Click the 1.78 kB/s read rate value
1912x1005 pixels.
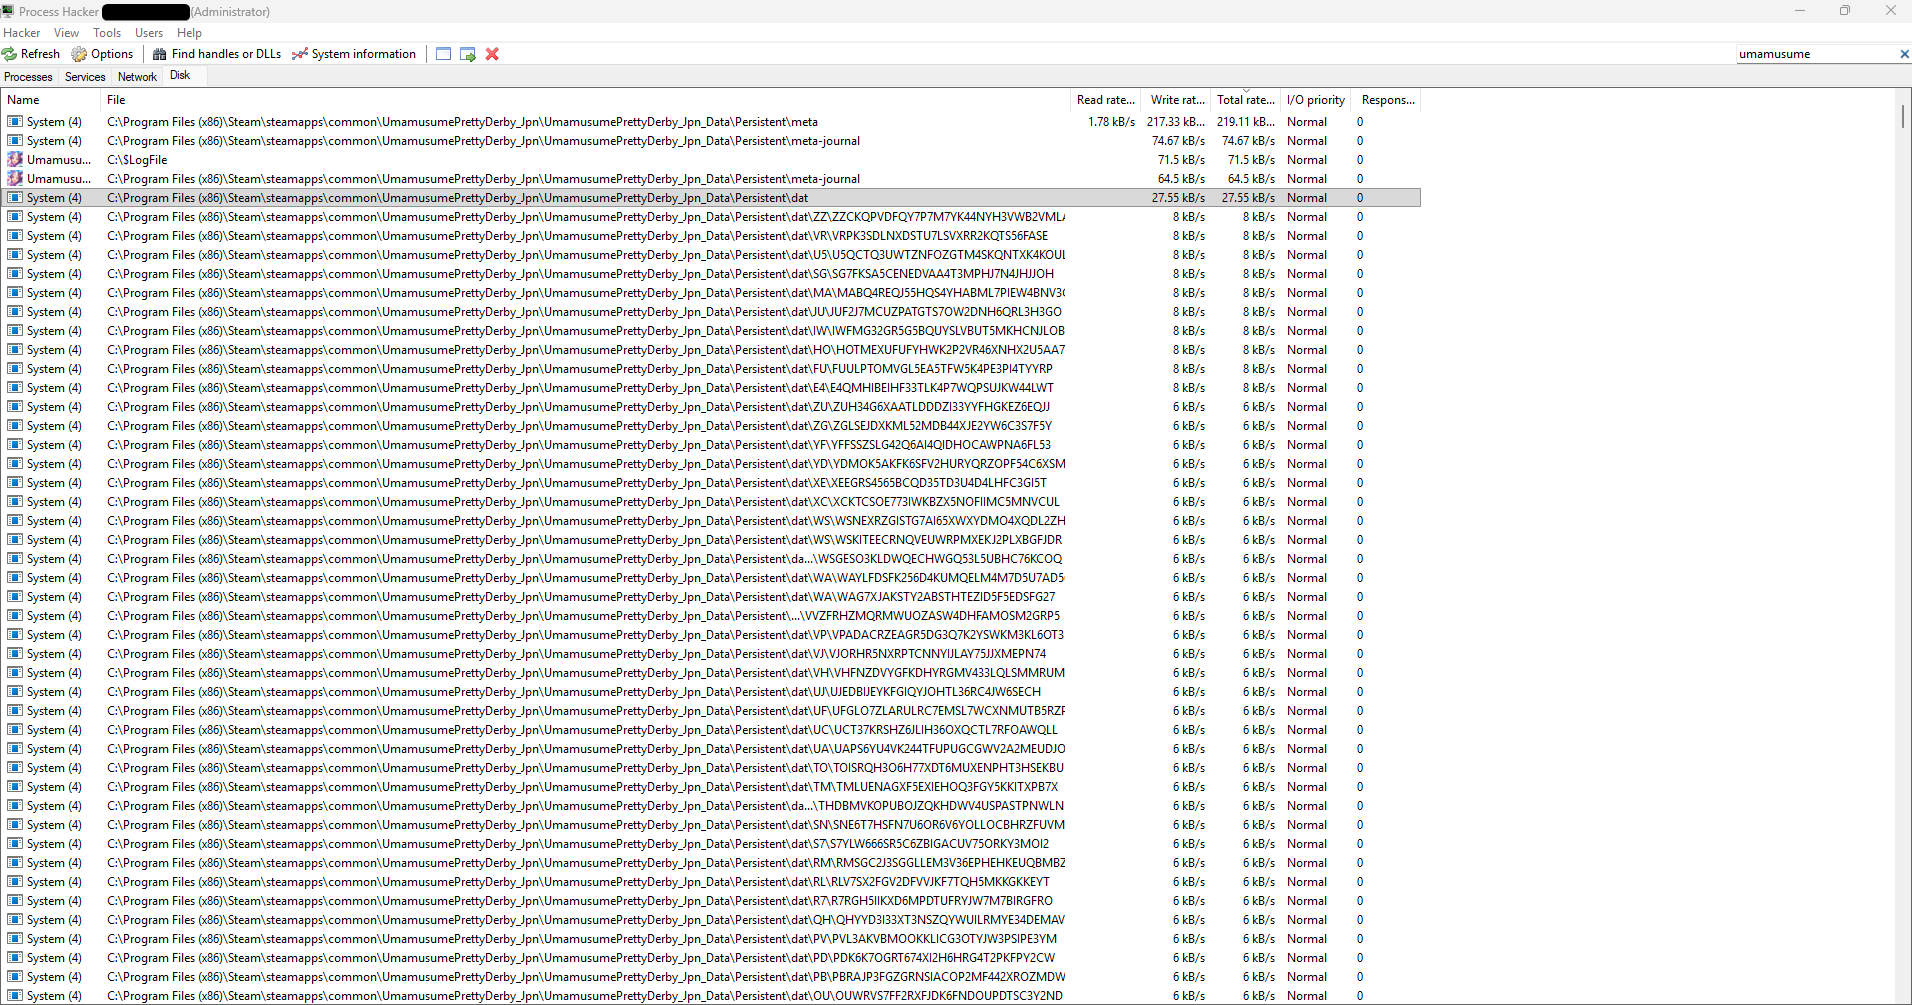pos(1111,122)
